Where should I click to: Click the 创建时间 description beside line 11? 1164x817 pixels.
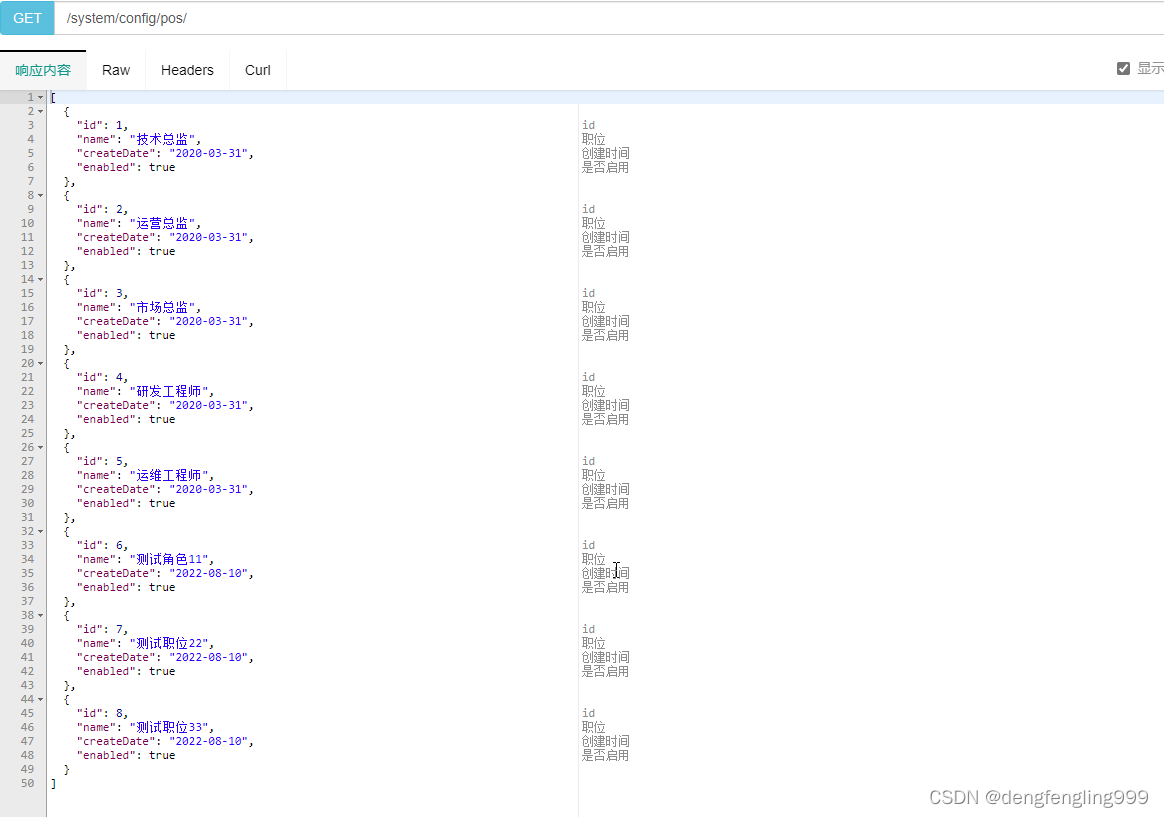pos(606,237)
